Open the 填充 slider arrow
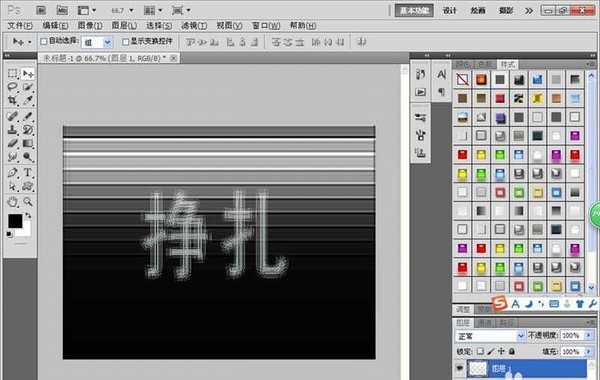This screenshot has height=380, width=600. (x=589, y=351)
